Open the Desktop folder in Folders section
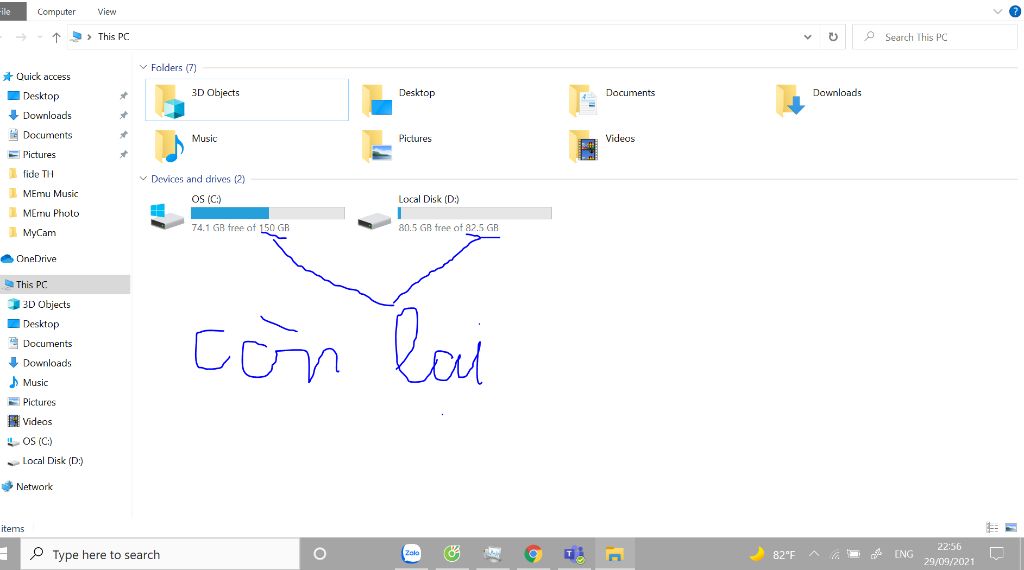1024x570 pixels. pyautogui.click(x=377, y=101)
